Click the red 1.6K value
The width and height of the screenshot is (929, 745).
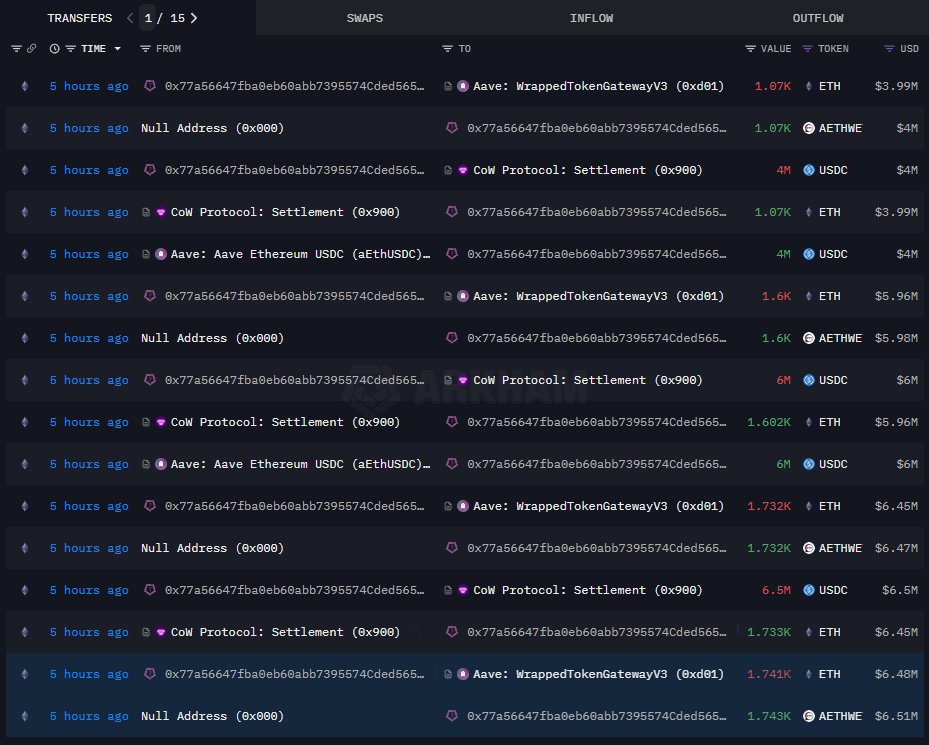point(776,296)
